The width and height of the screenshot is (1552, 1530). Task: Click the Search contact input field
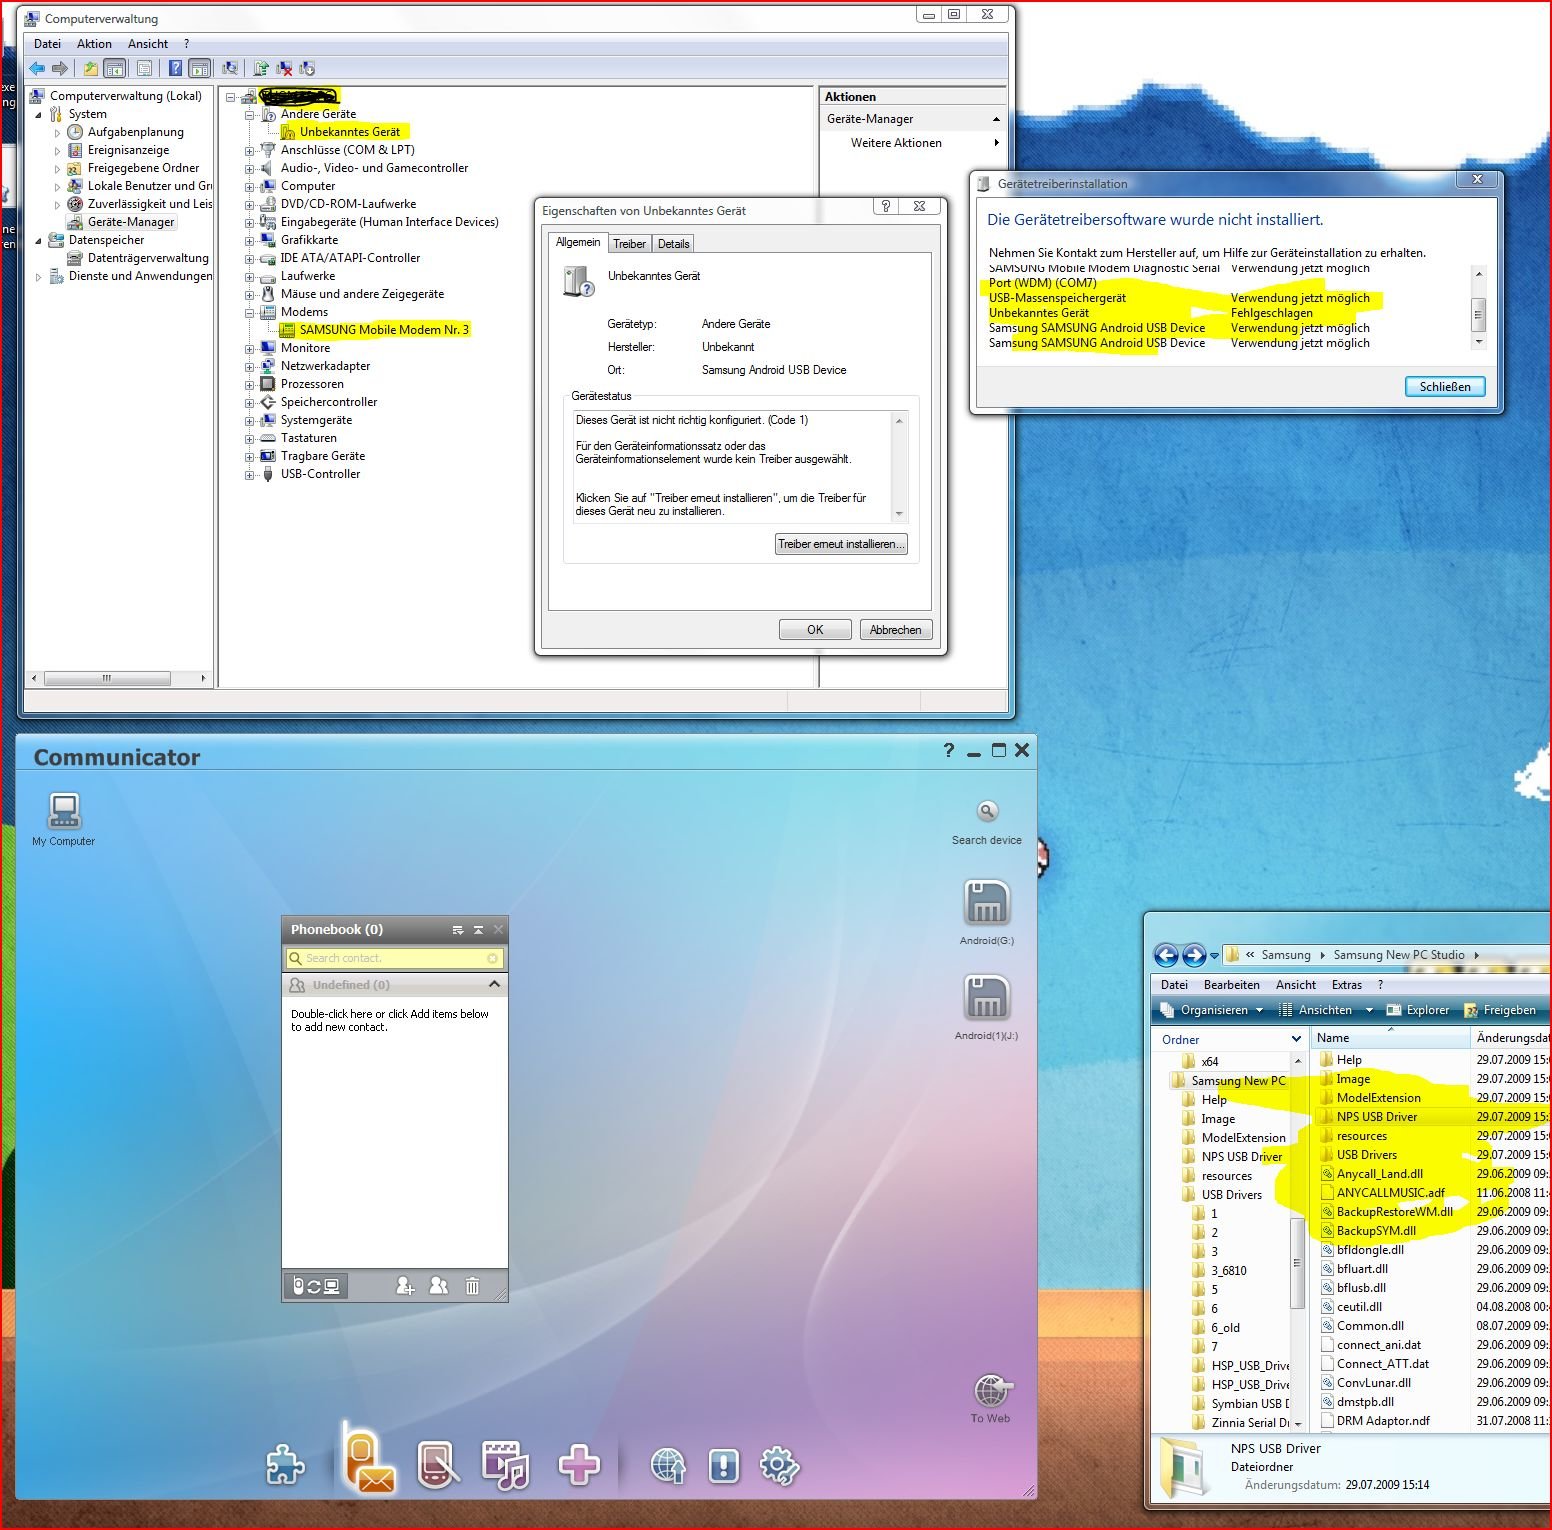395,958
